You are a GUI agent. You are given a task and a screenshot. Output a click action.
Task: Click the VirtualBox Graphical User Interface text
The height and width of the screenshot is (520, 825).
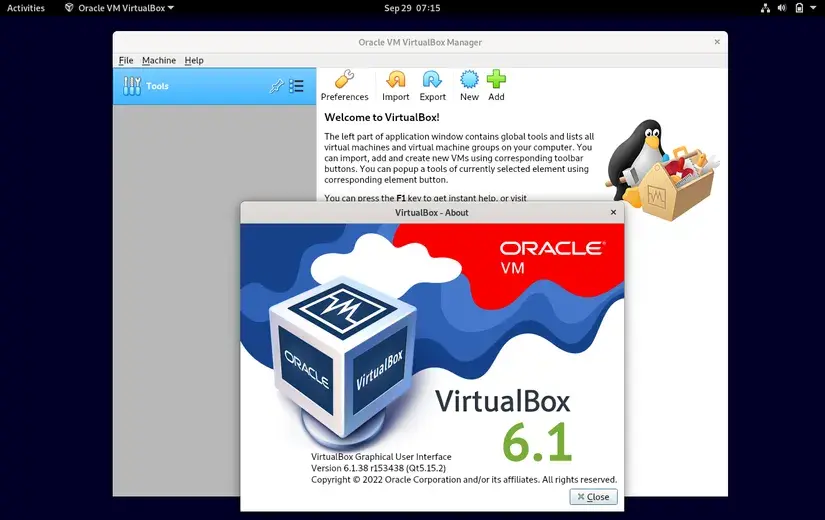click(x=381, y=456)
